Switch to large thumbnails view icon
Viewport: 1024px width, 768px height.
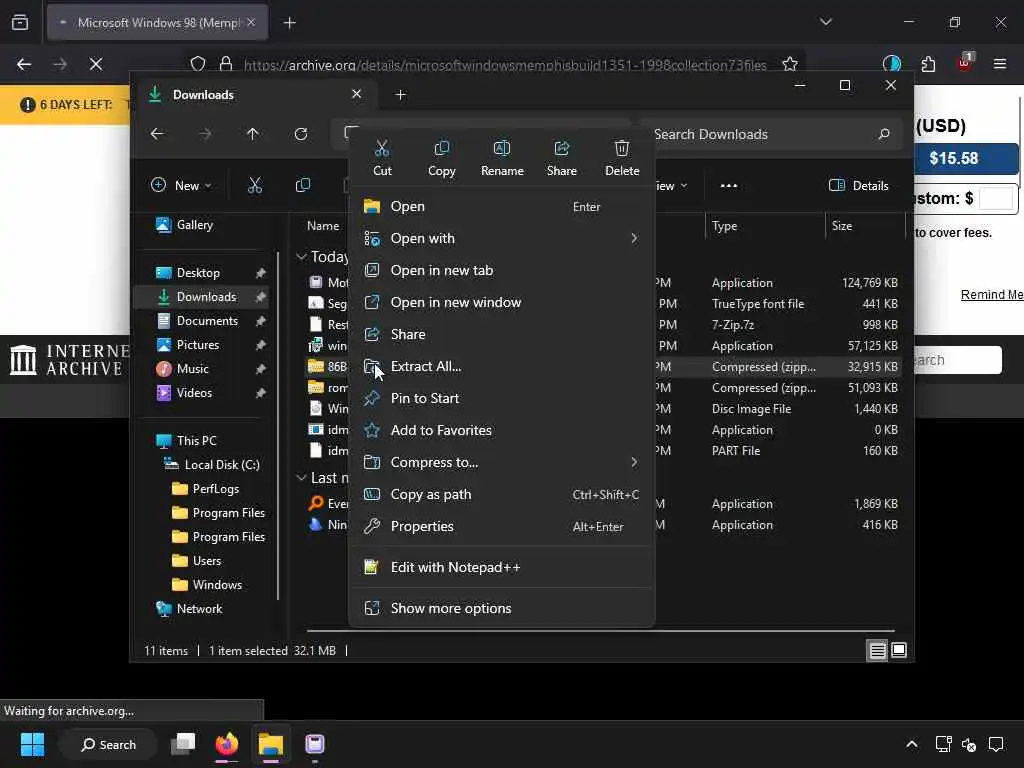pos(899,650)
